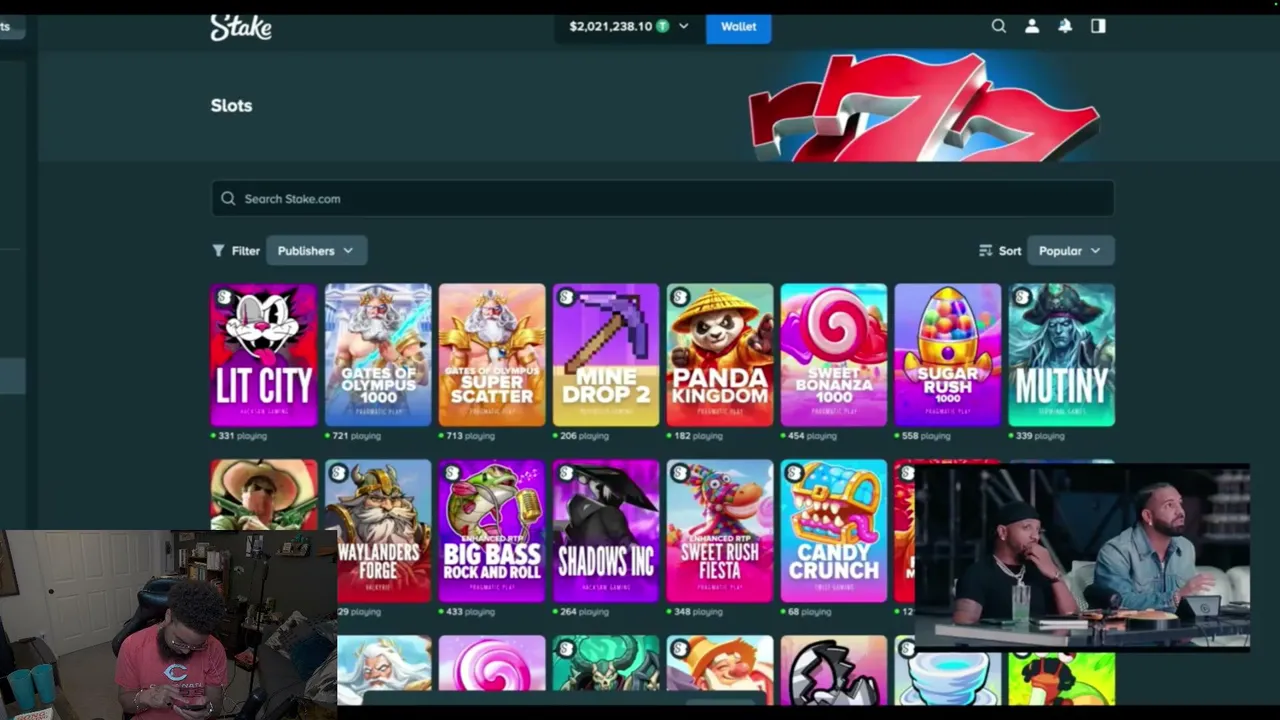Screen dimensions: 1280x720
Task: Launch the Candy Crunch slot
Action: click(834, 531)
